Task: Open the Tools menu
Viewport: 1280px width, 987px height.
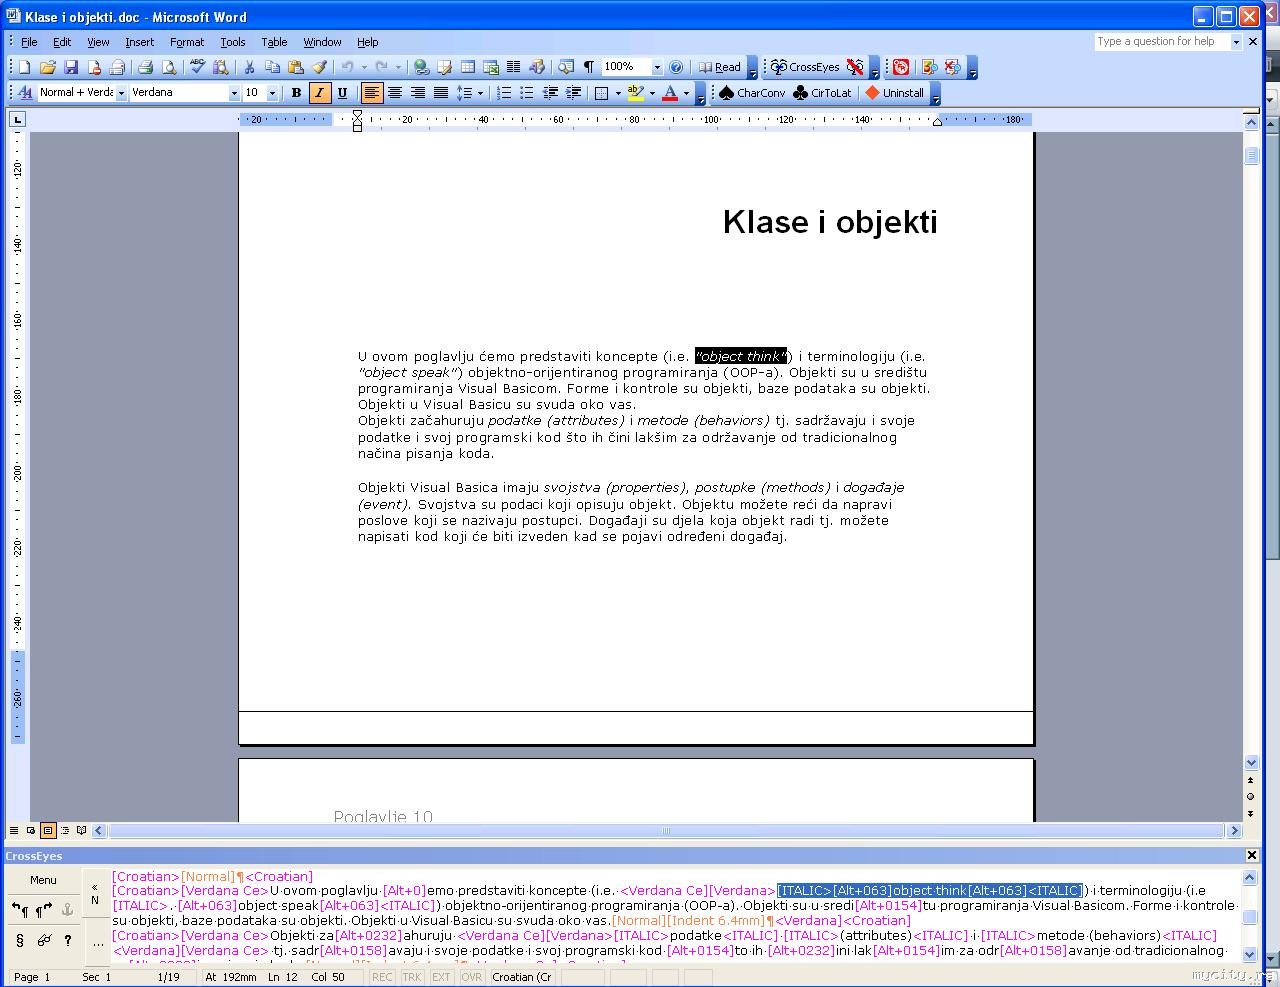Action: coord(233,42)
